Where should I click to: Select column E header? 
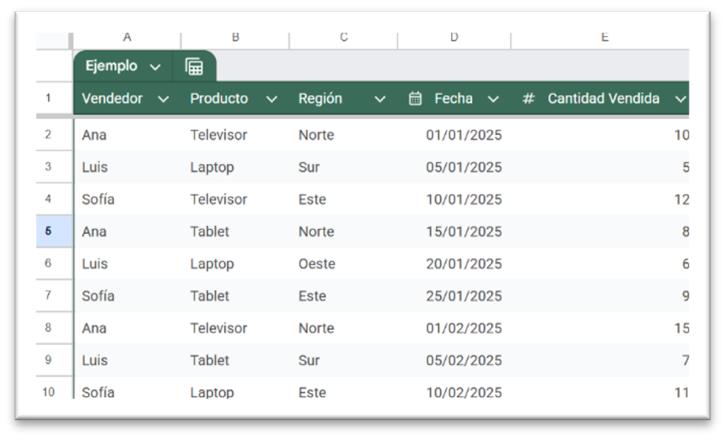[x=604, y=38]
